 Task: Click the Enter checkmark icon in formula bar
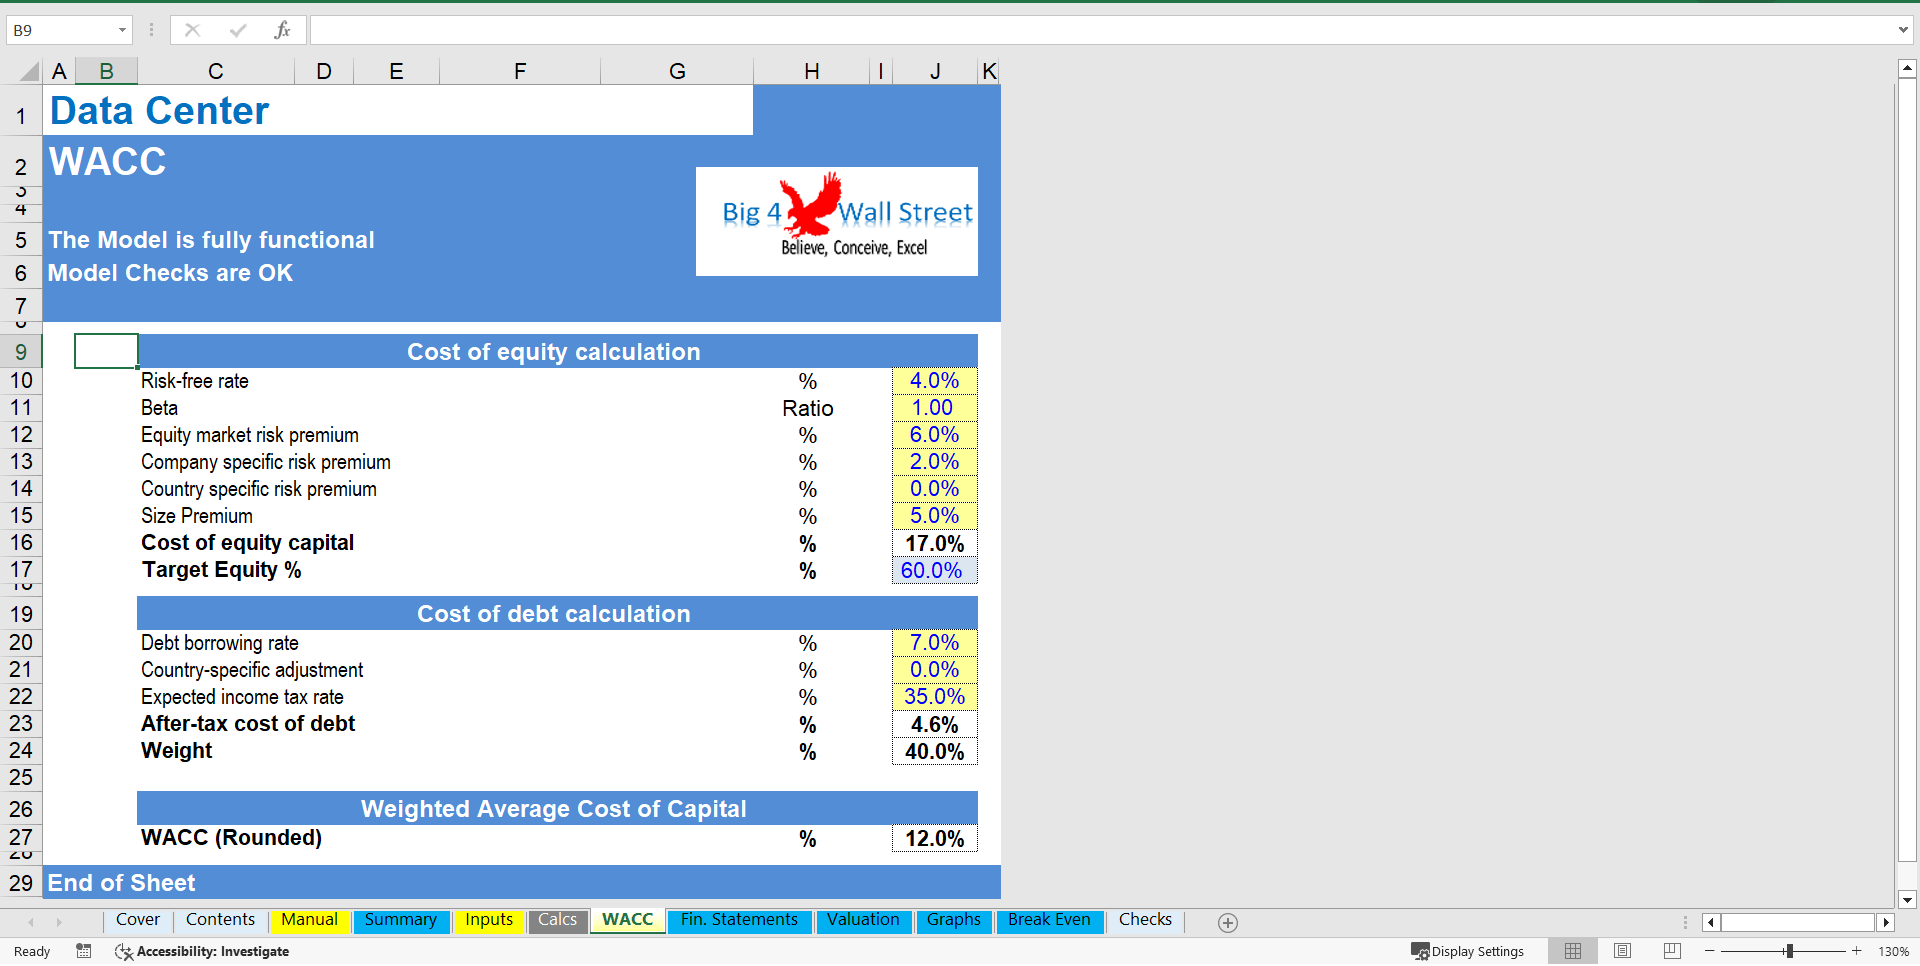pos(238,30)
